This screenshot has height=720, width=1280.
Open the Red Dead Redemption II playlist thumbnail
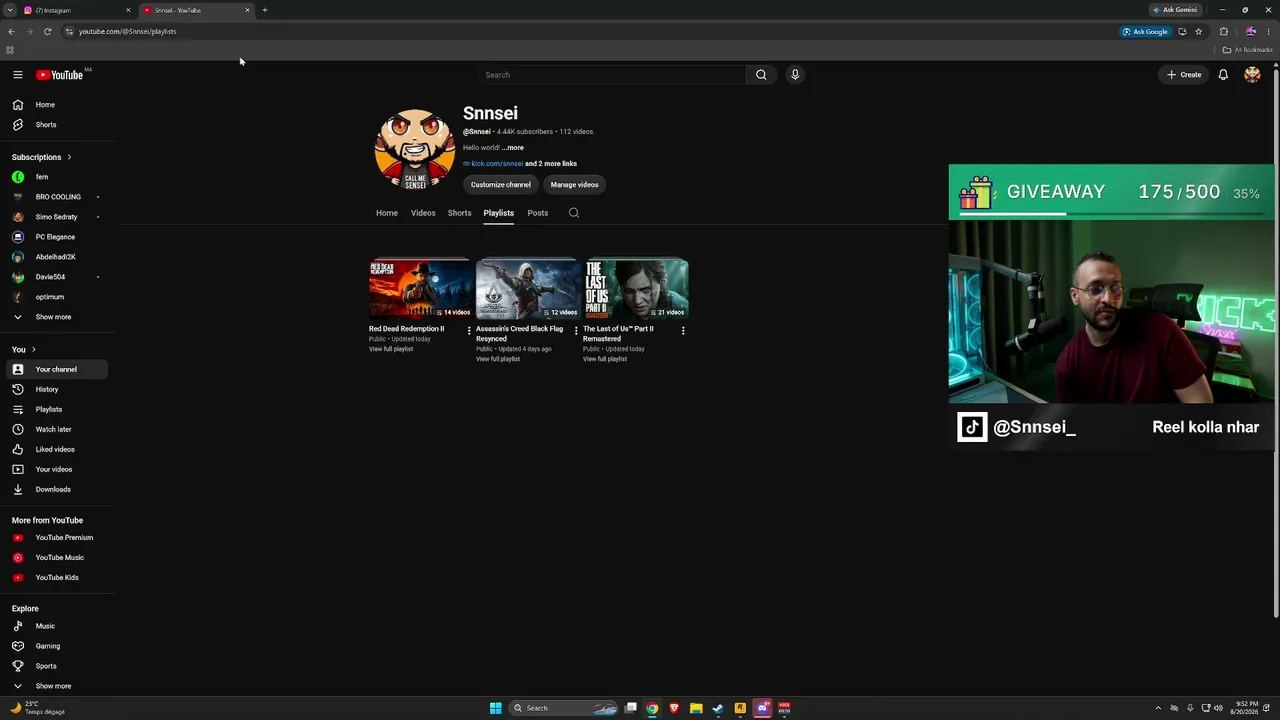(x=420, y=289)
